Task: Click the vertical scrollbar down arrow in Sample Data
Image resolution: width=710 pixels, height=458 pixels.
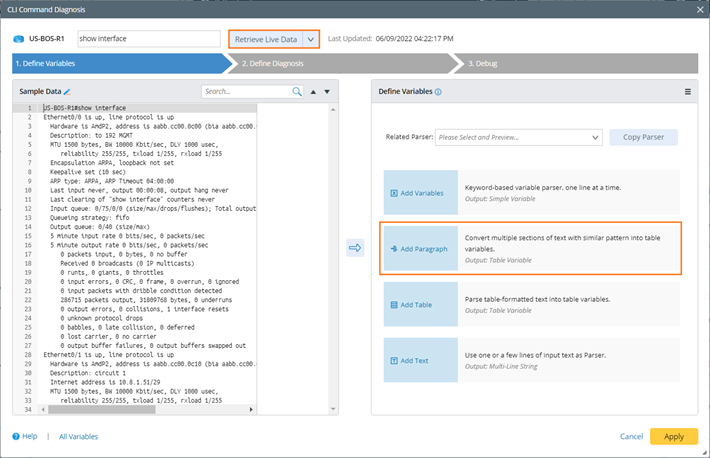Action: 333,409
